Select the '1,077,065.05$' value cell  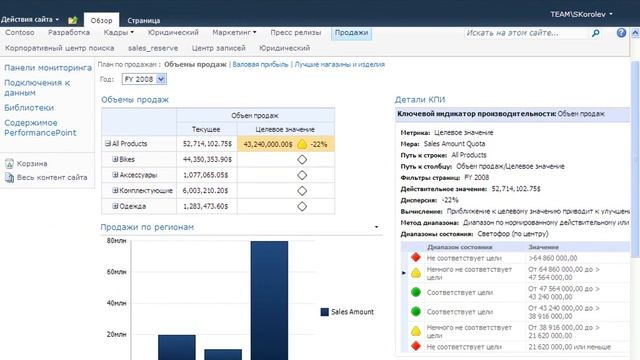coord(207,175)
